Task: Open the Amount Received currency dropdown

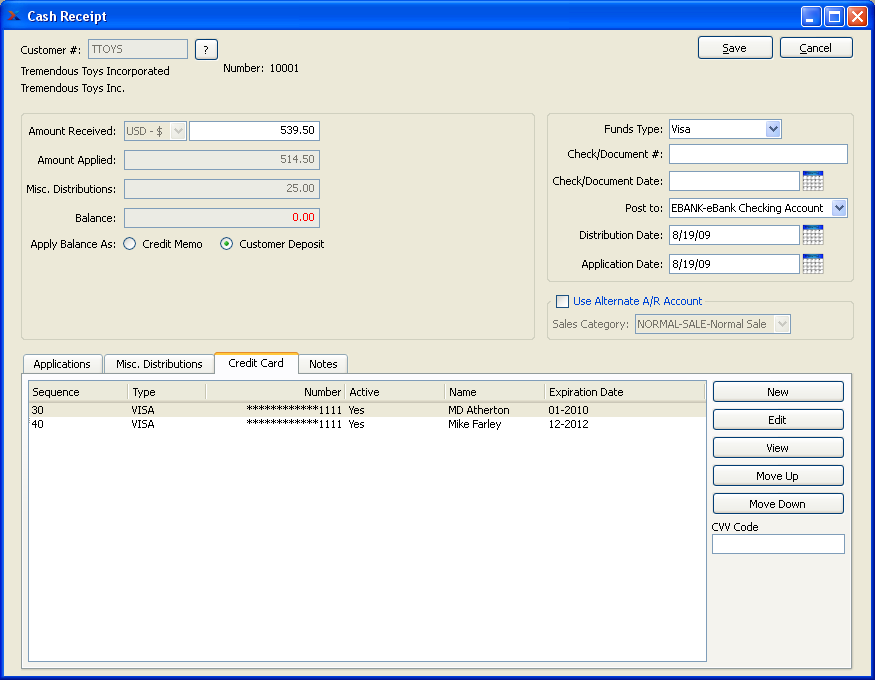Action: coord(178,131)
